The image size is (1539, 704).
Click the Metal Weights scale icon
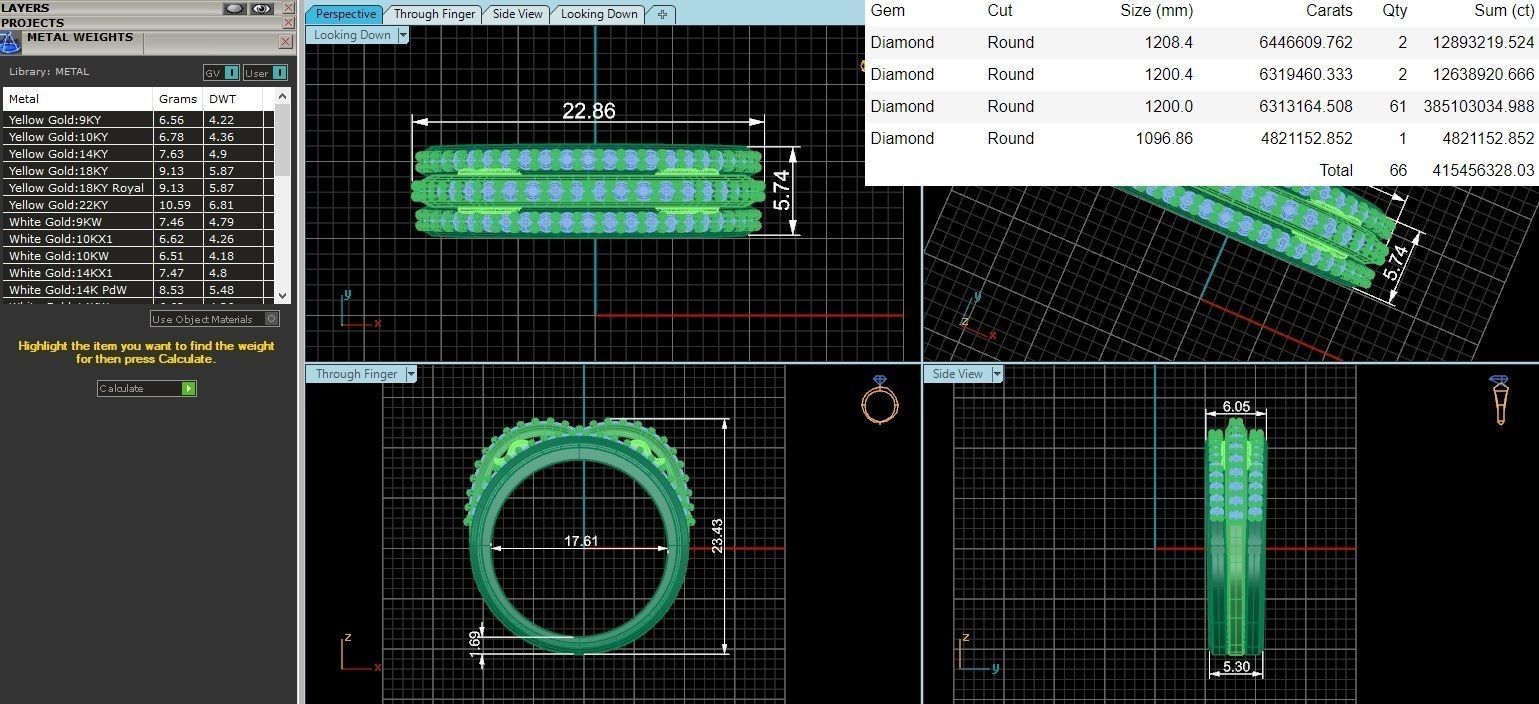point(10,43)
